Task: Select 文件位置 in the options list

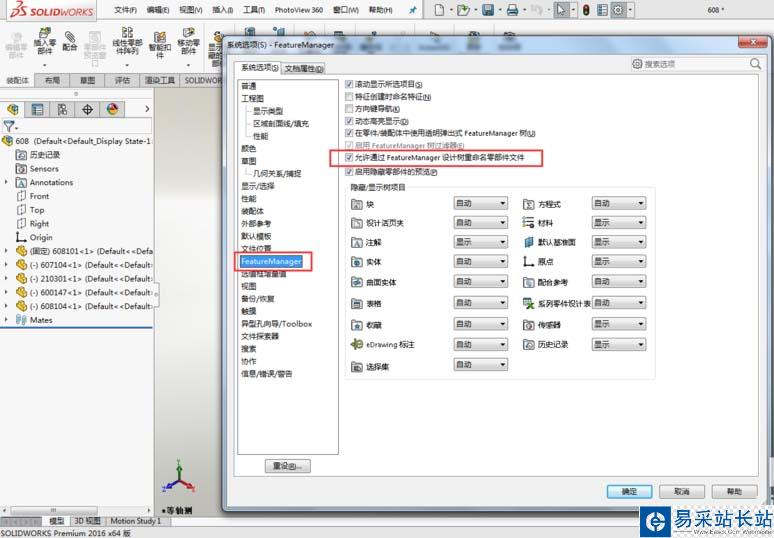Action: point(256,248)
